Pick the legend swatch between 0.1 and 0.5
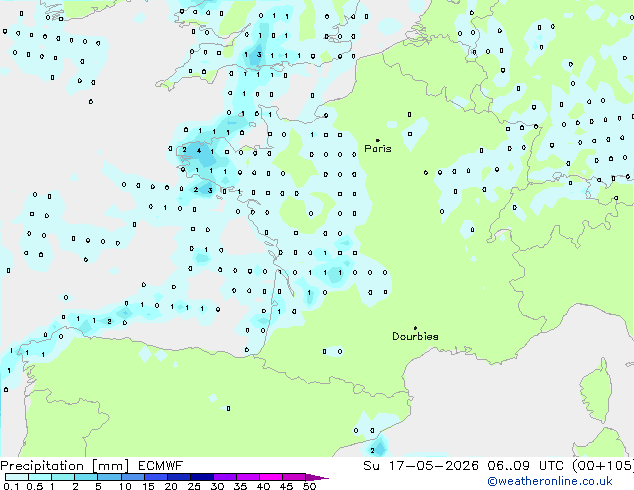Screen dimensions: 634x490 click(17, 477)
